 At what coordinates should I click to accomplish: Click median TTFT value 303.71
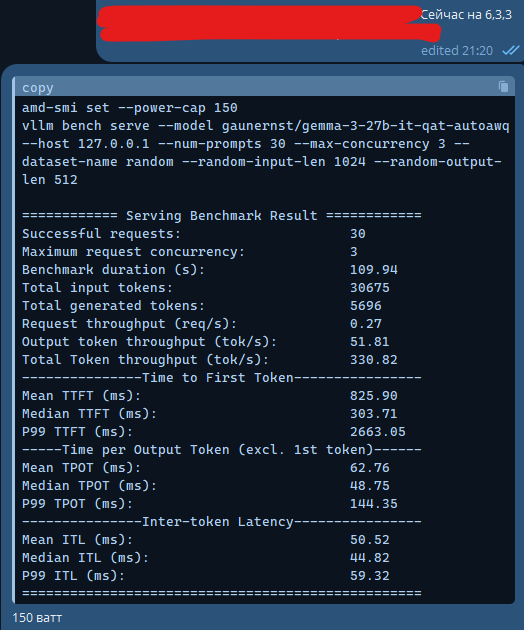coord(374,414)
